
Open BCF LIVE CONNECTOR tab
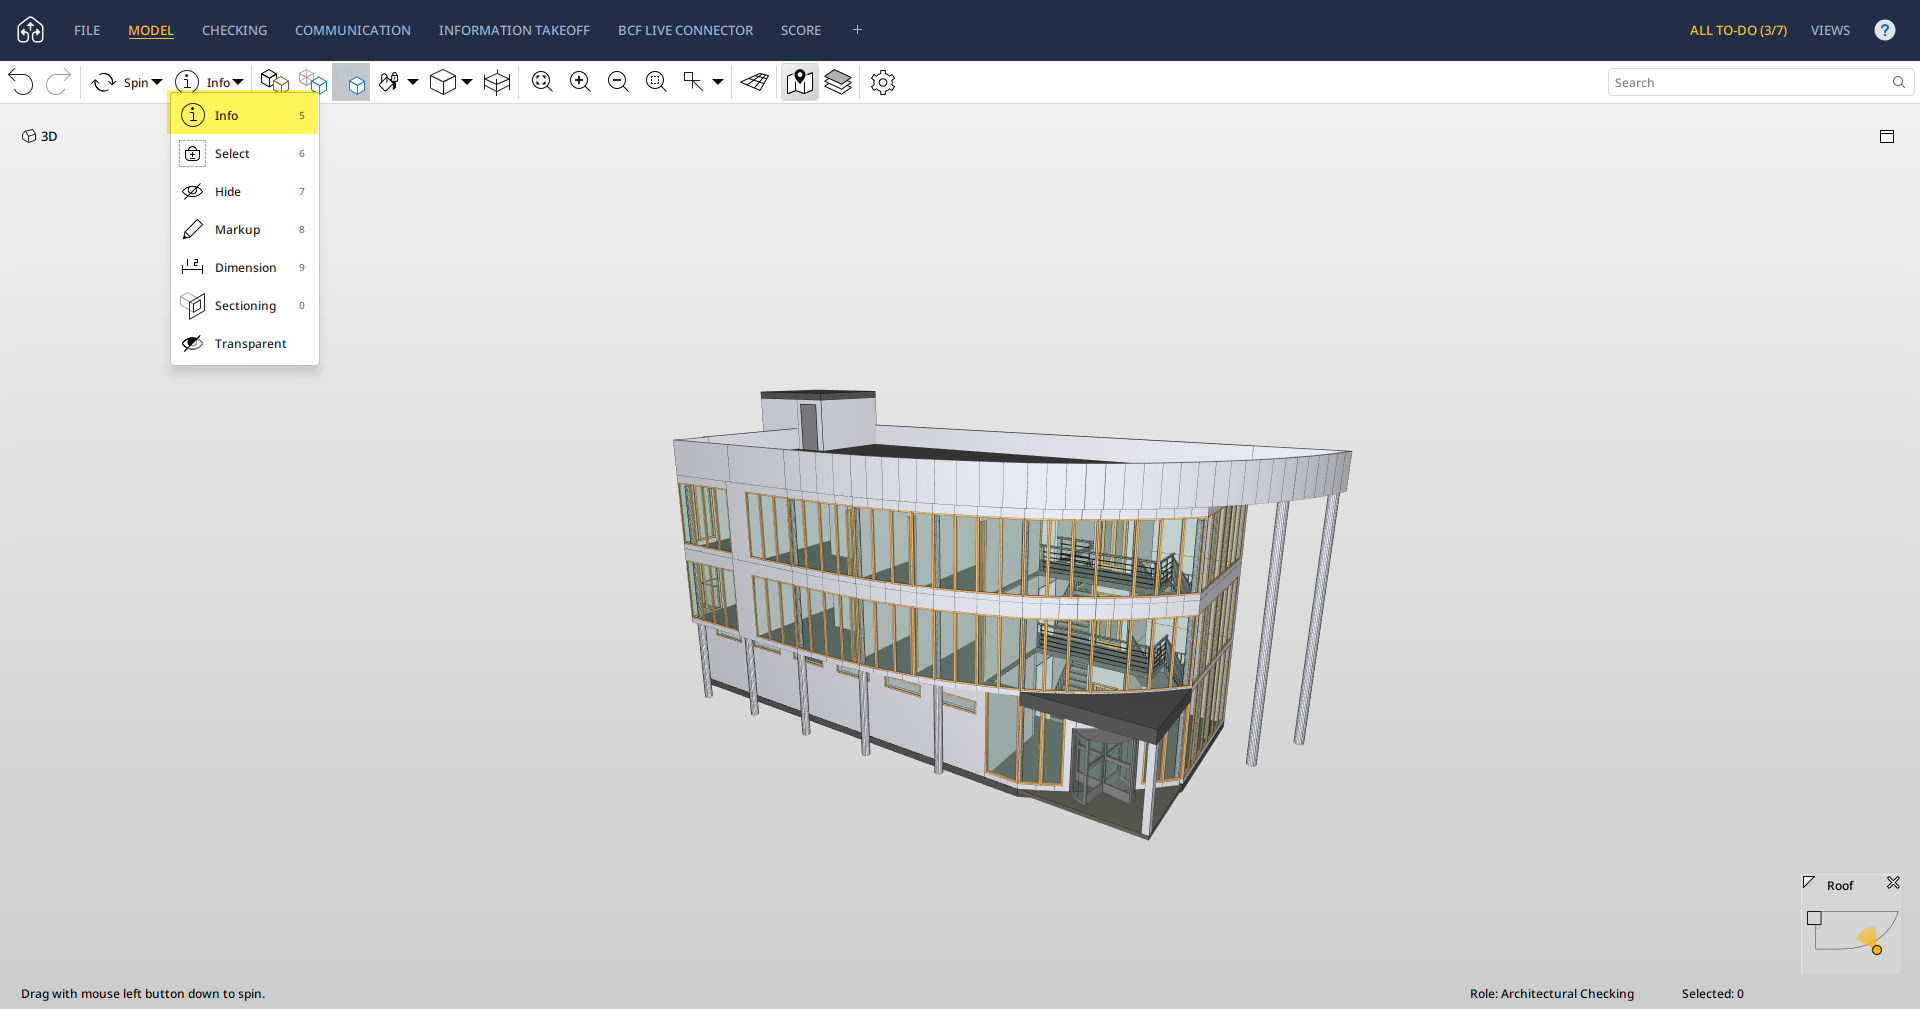tap(685, 30)
